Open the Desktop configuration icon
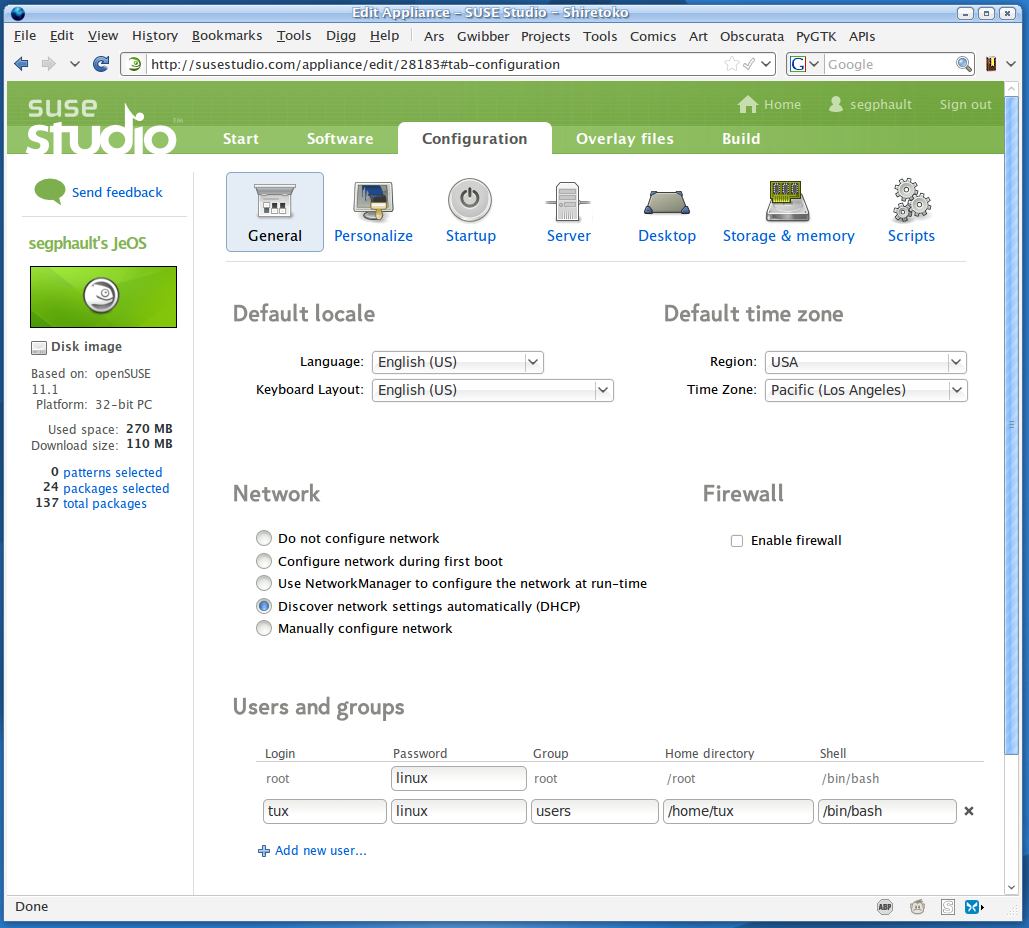 tap(667, 202)
